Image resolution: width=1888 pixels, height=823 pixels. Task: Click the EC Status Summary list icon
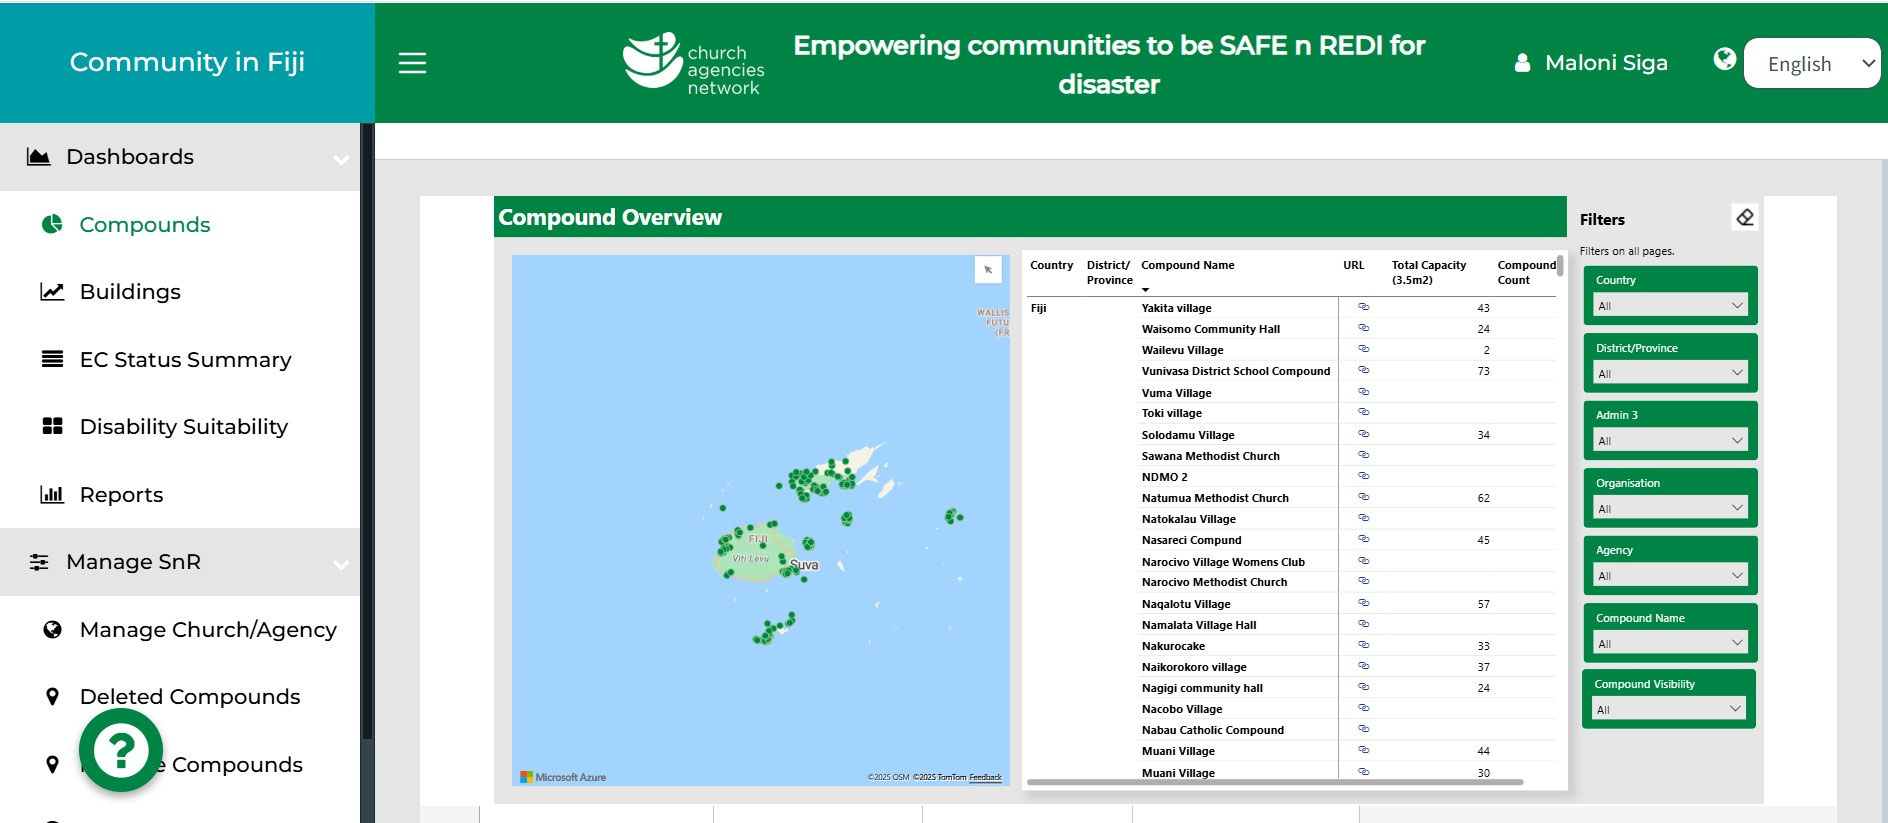(x=52, y=359)
